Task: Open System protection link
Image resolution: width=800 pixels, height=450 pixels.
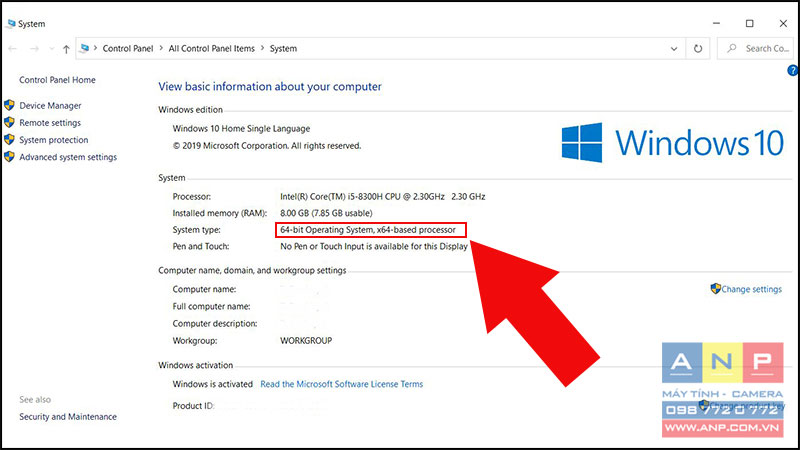Action: tap(54, 140)
